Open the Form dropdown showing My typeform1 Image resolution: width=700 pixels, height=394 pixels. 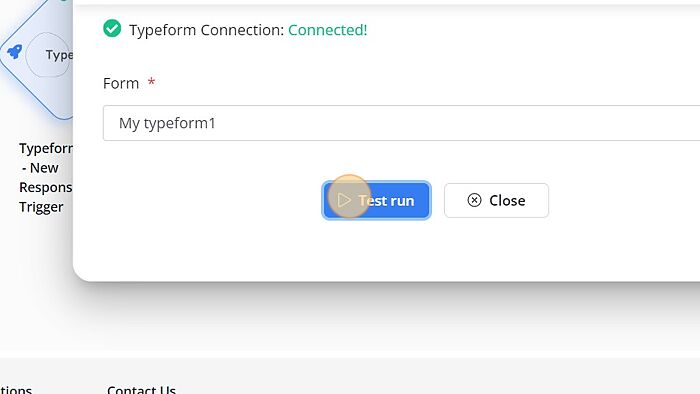tap(401, 123)
